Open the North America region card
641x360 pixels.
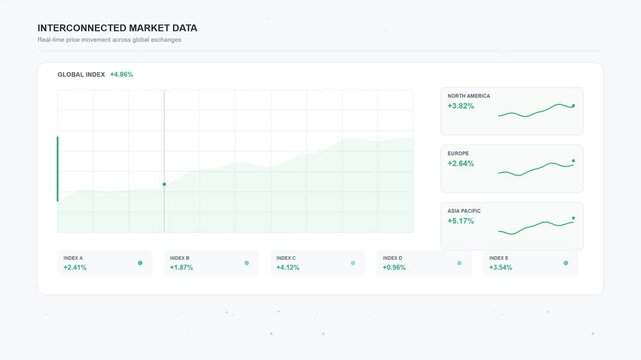(x=512, y=111)
